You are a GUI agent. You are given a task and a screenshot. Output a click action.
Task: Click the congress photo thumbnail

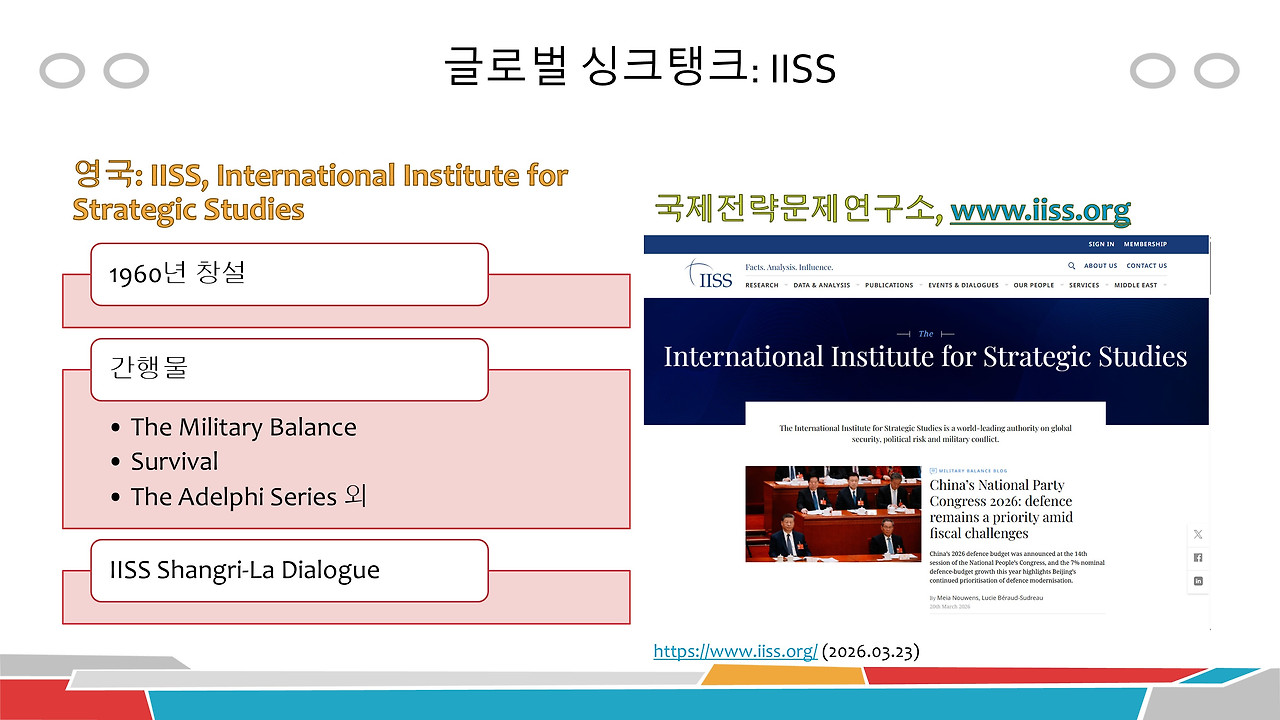pos(833,513)
